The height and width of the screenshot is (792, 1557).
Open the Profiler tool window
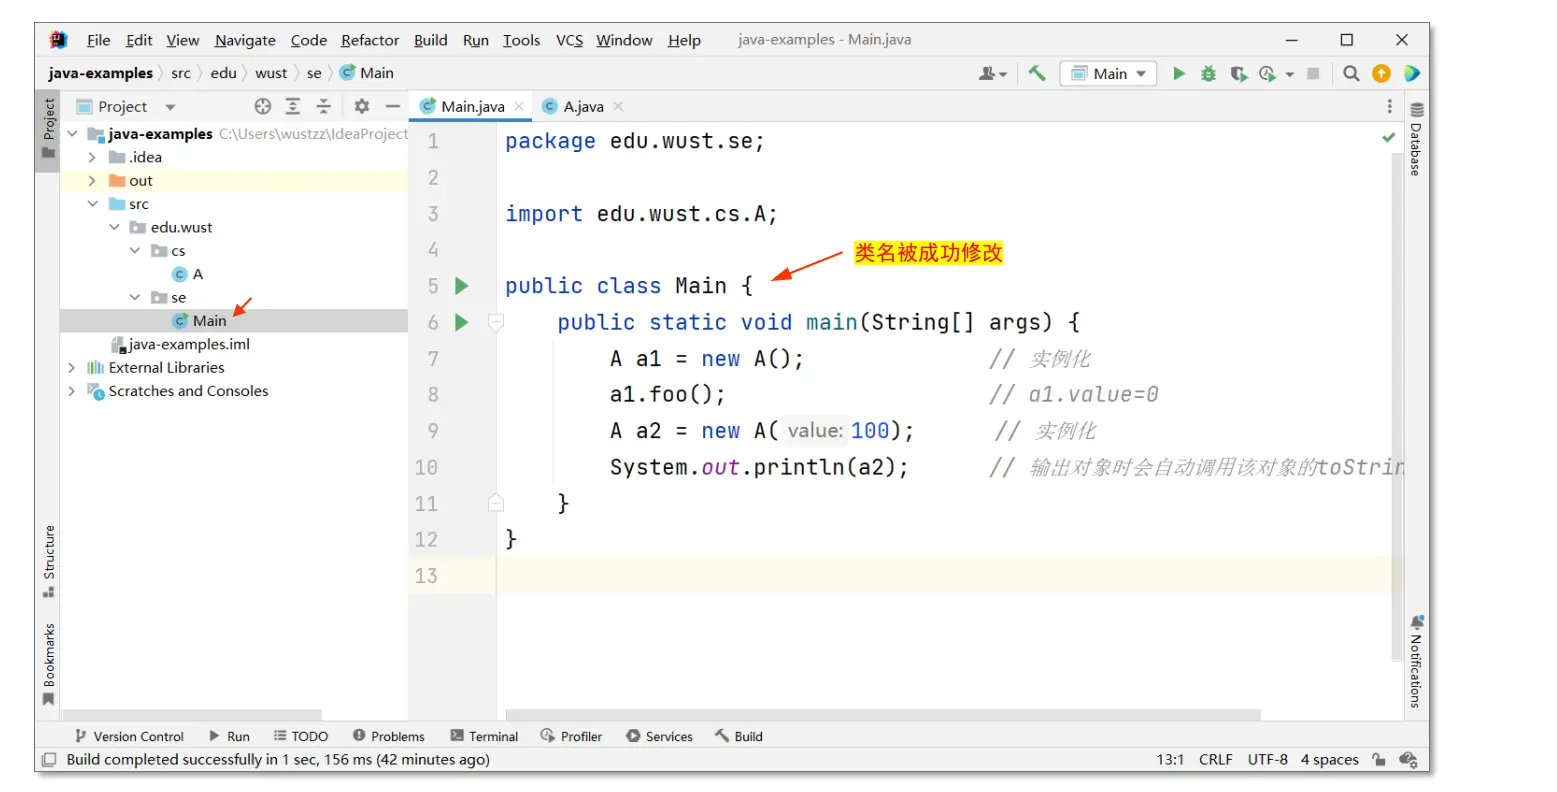click(x=572, y=736)
